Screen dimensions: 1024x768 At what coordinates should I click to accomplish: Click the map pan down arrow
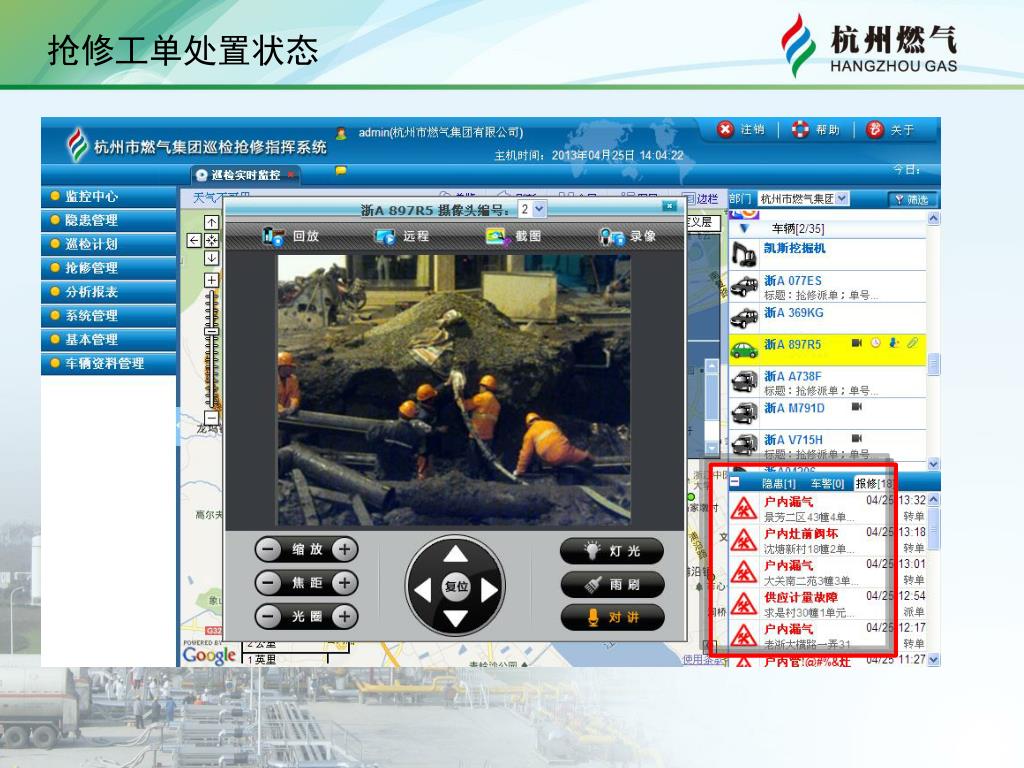[212, 258]
